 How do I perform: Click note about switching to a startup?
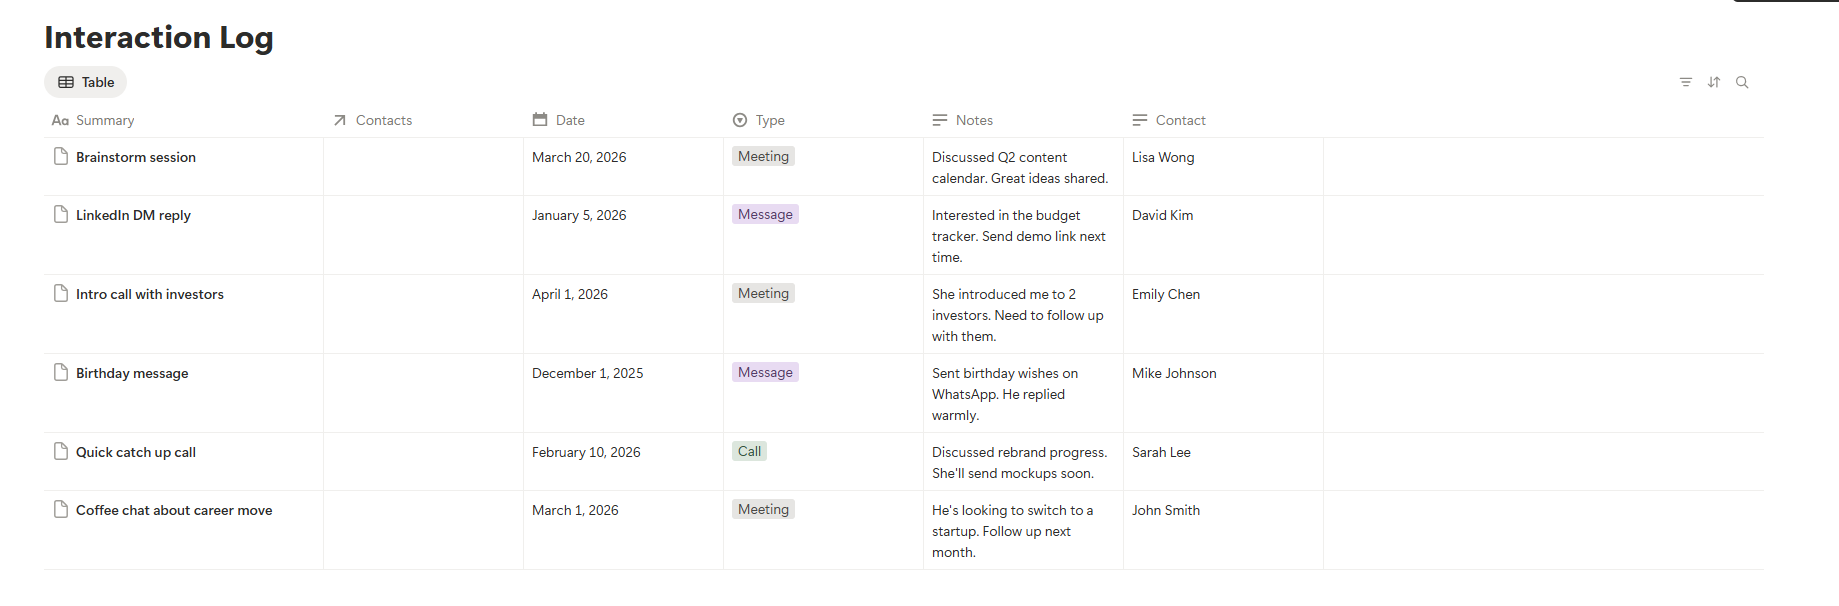1013,531
